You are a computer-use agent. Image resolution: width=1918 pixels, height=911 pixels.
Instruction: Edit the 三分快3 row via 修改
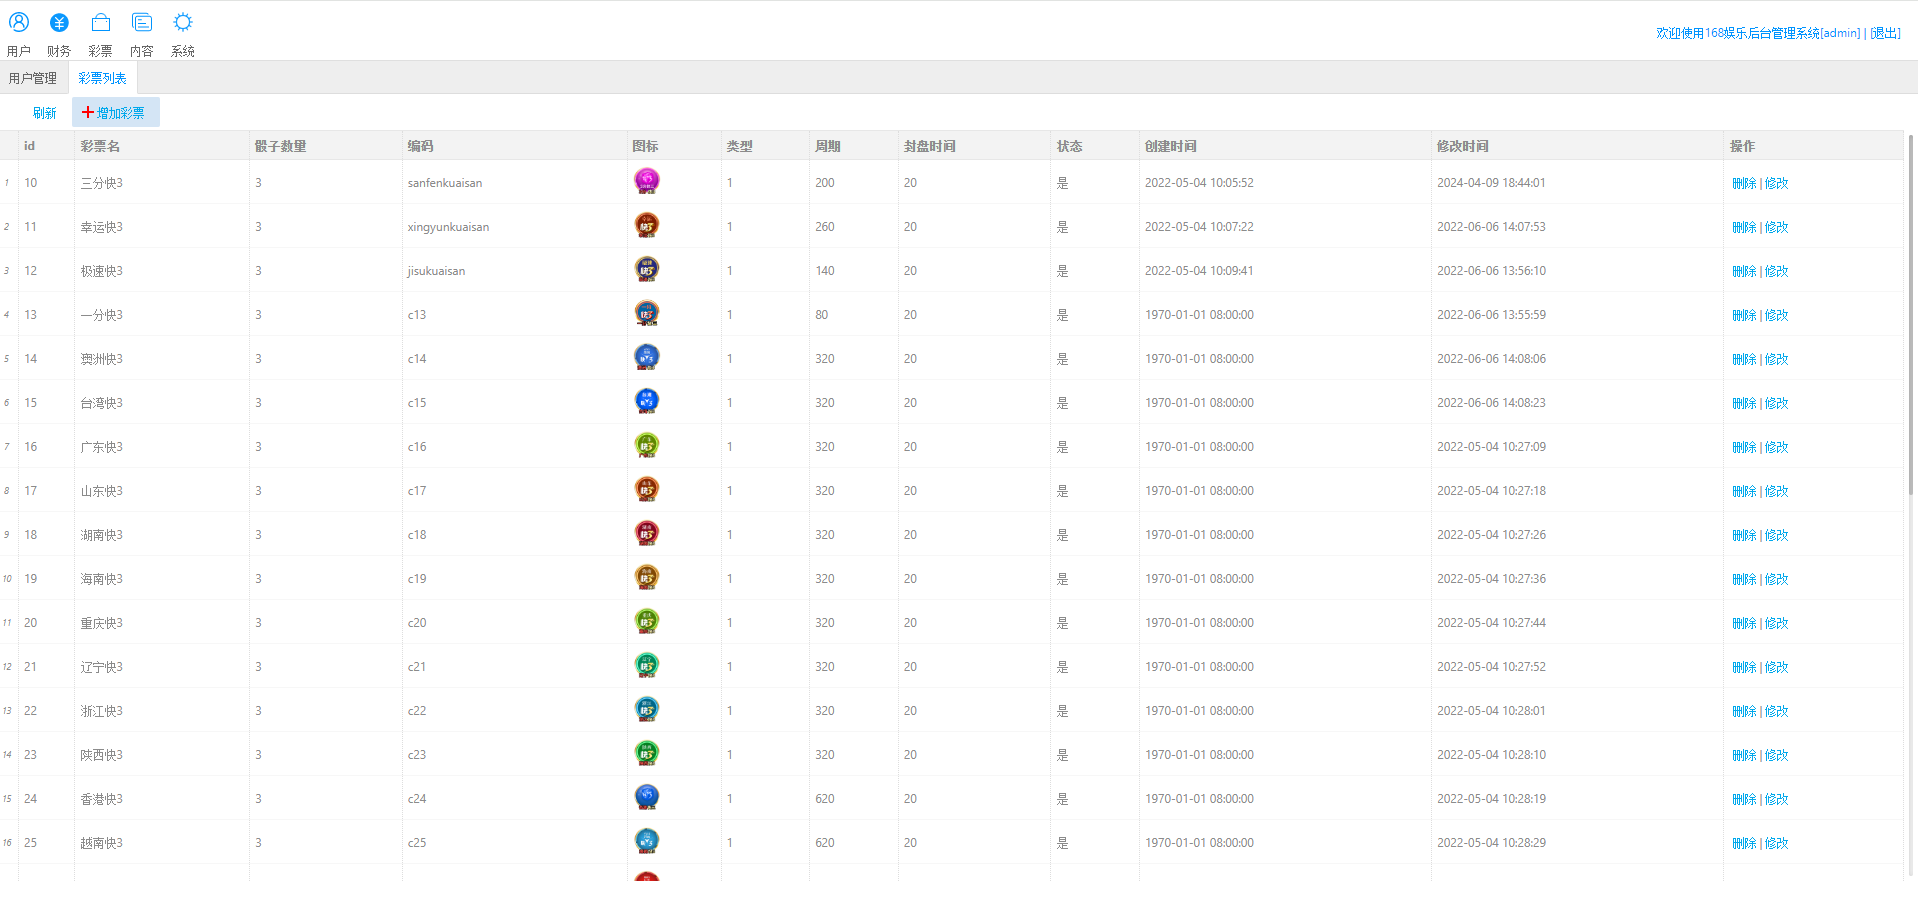1776,183
